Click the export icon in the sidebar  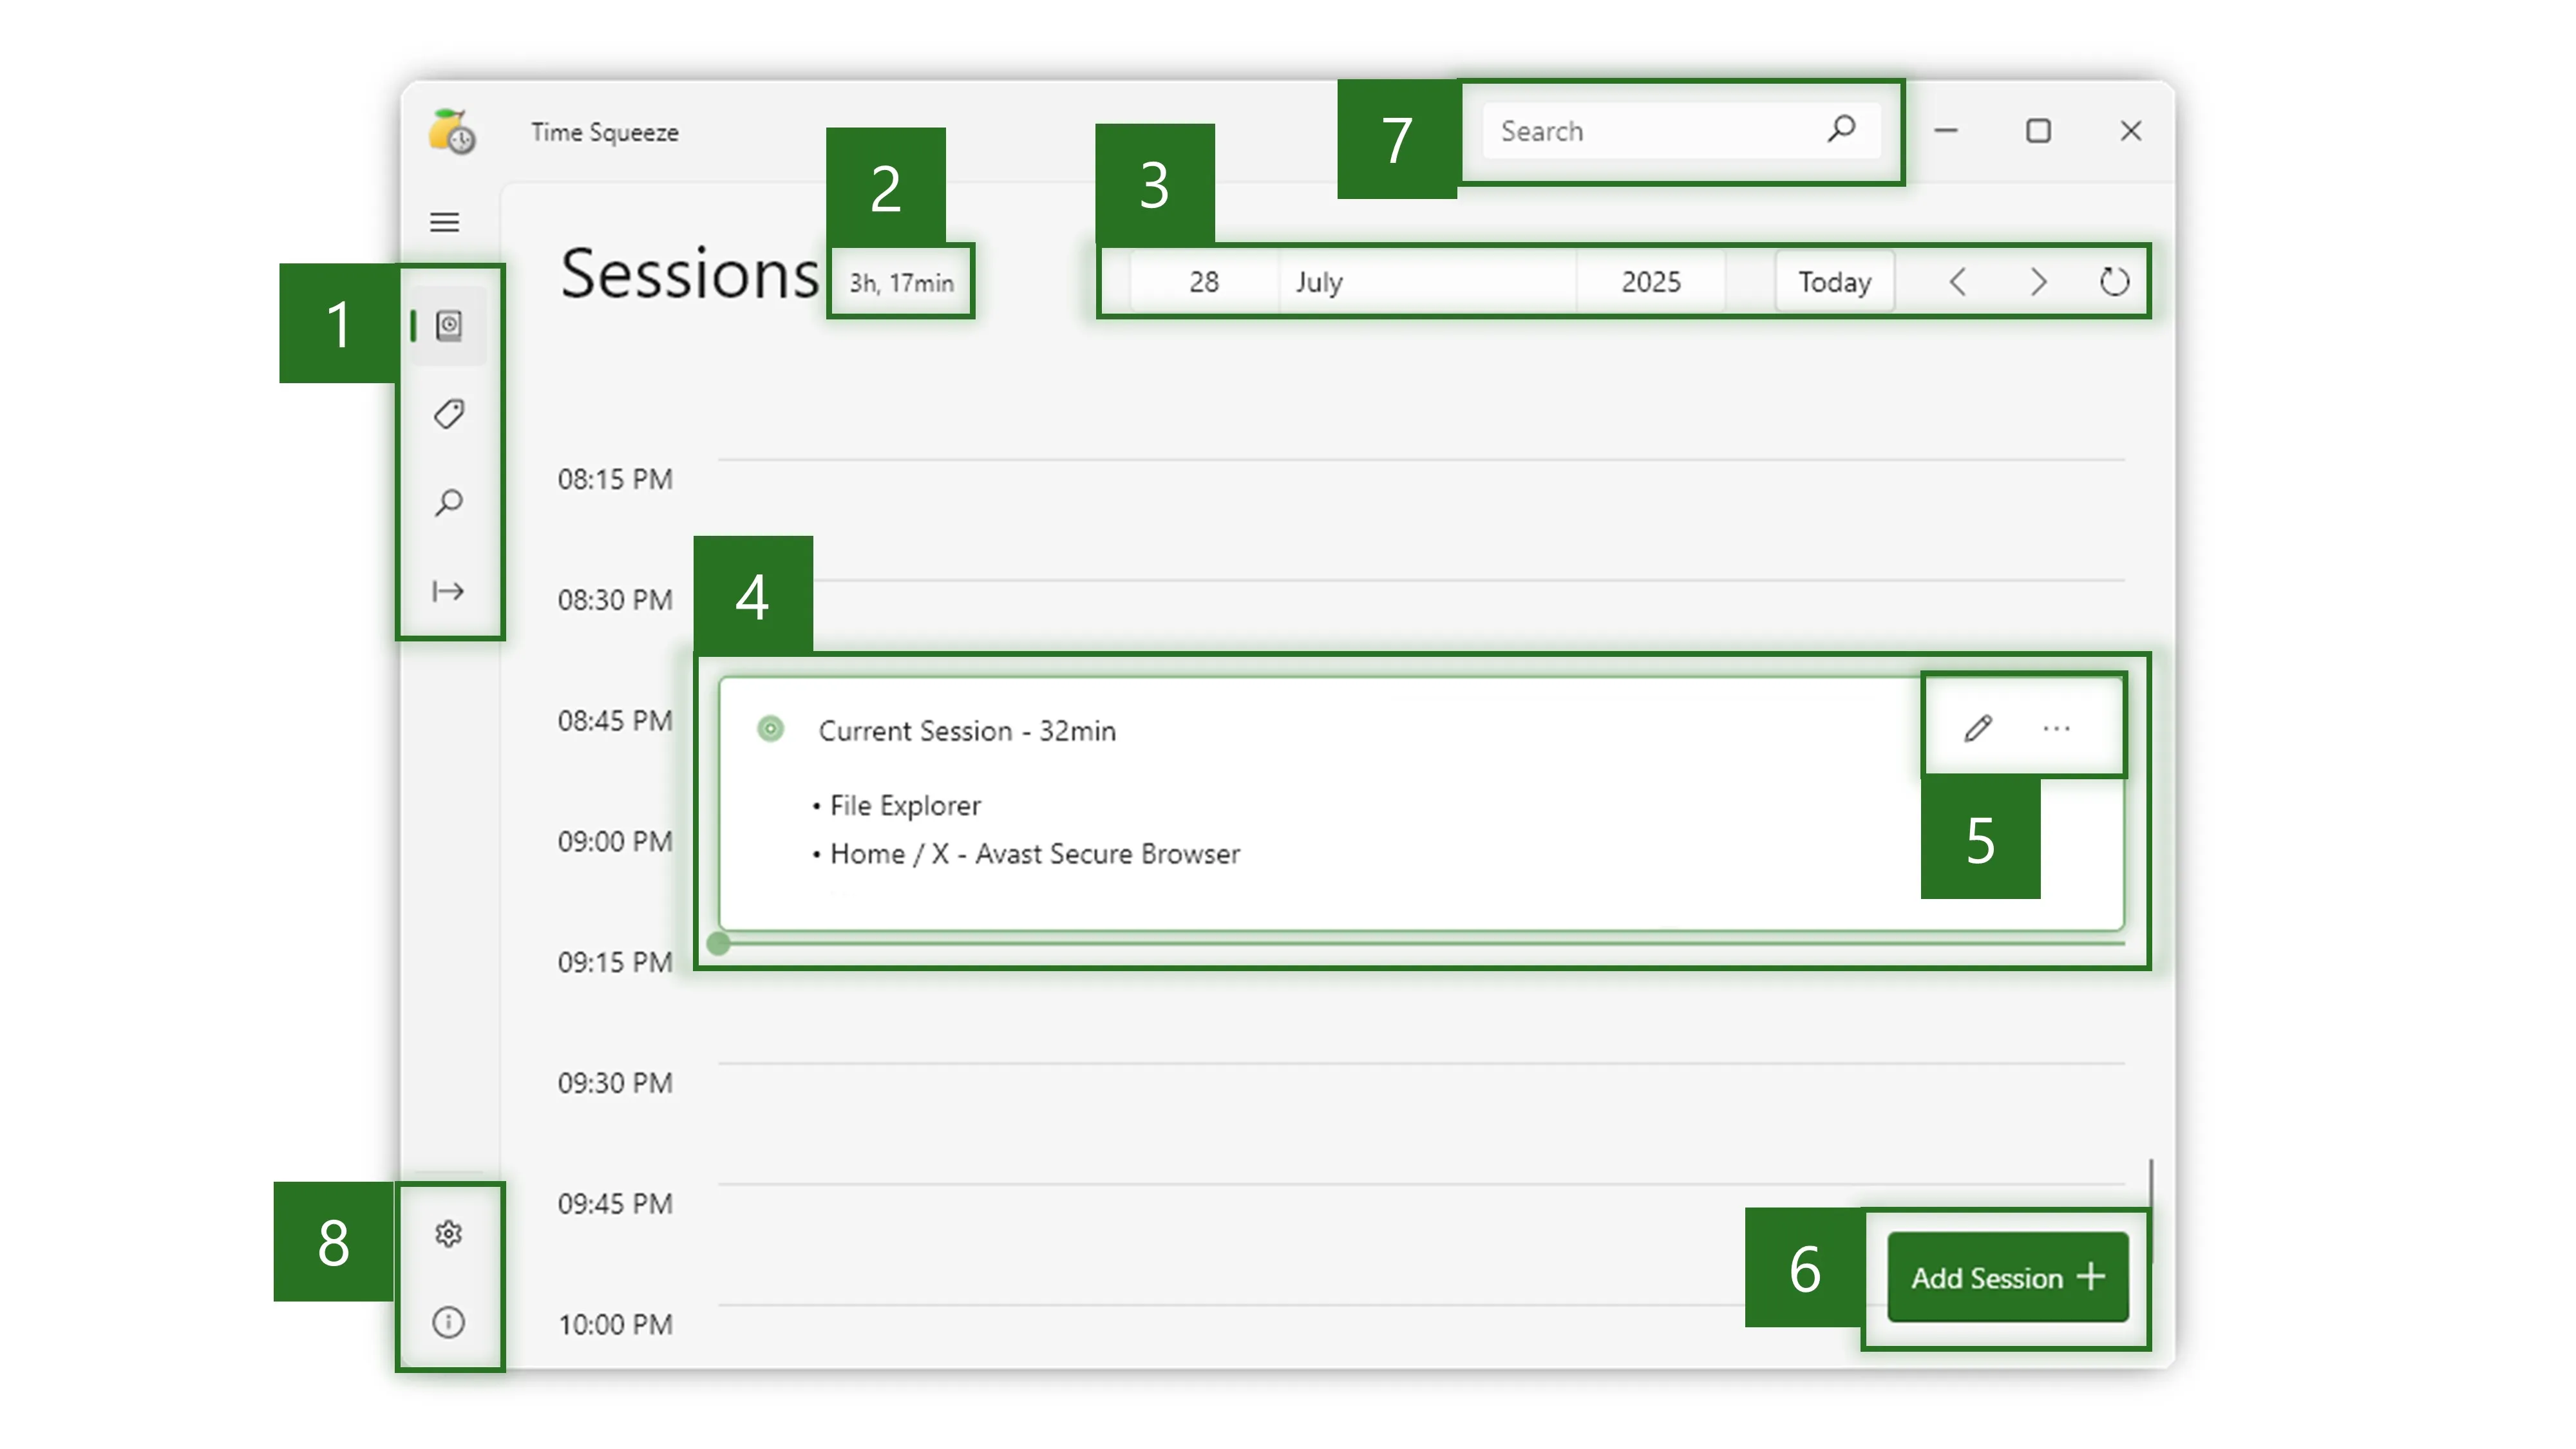click(447, 590)
